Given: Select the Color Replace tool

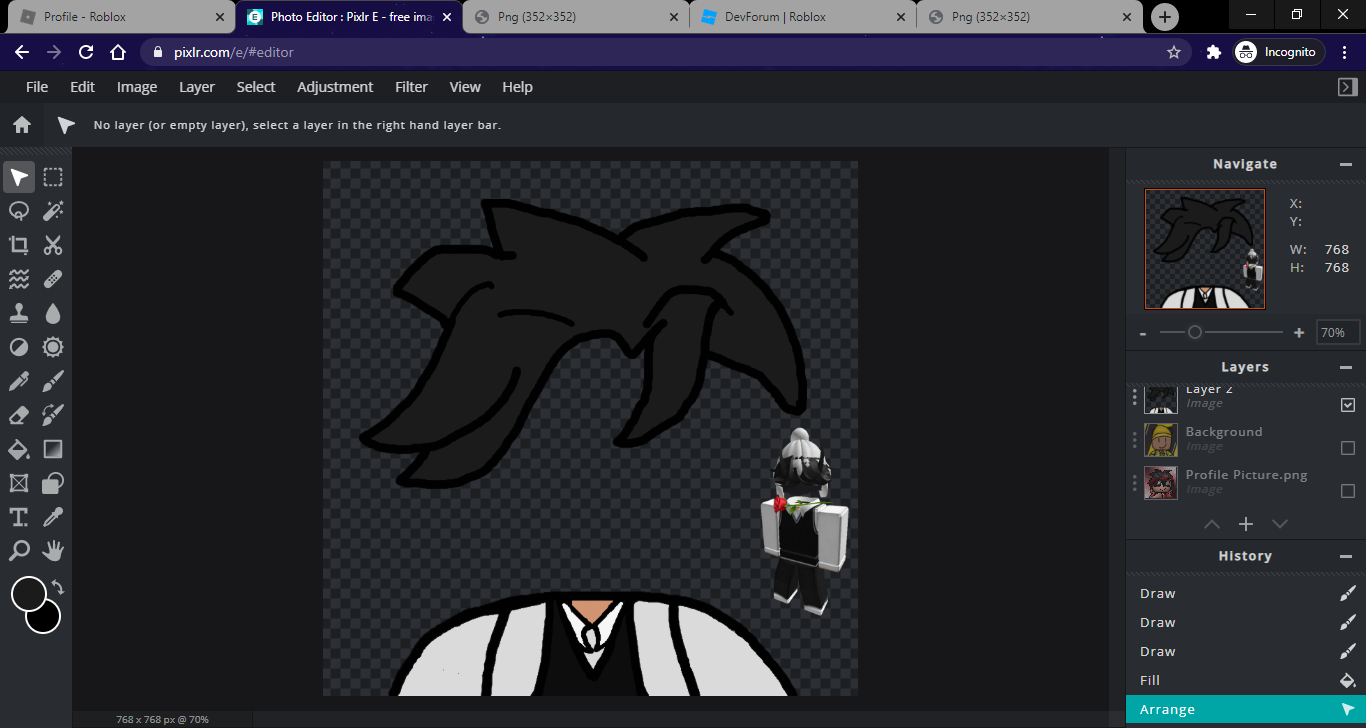Looking at the screenshot, I should tap(53, 415).
